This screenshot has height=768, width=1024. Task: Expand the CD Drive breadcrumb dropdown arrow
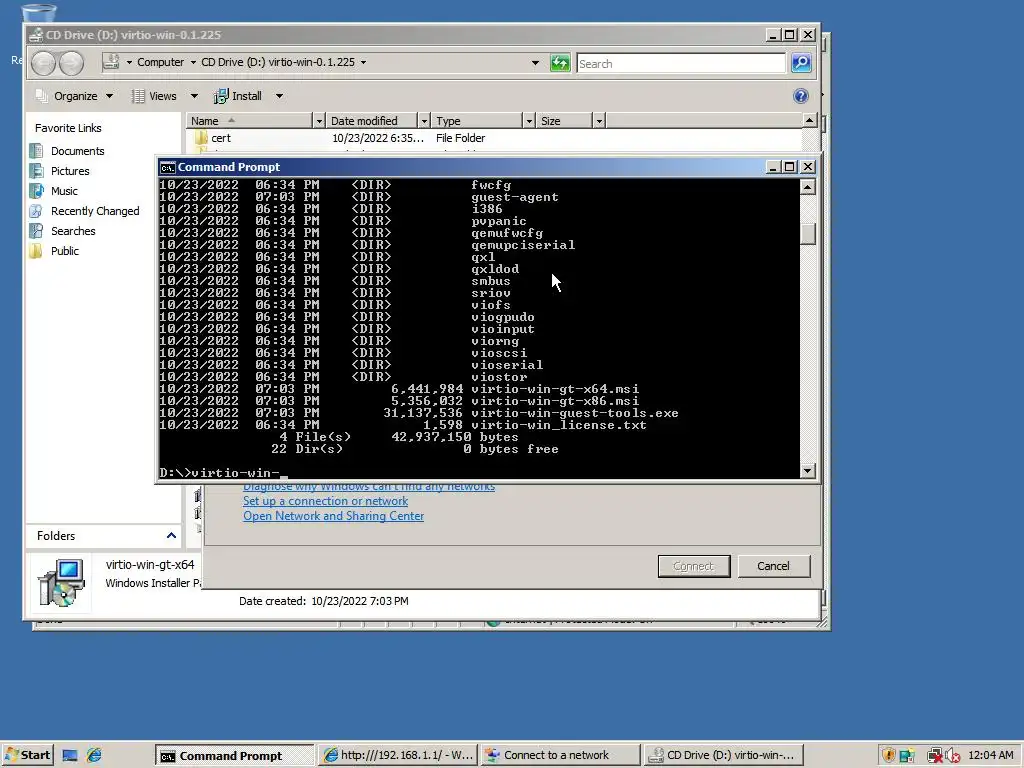pyautogui.click(x=363, y=62)
